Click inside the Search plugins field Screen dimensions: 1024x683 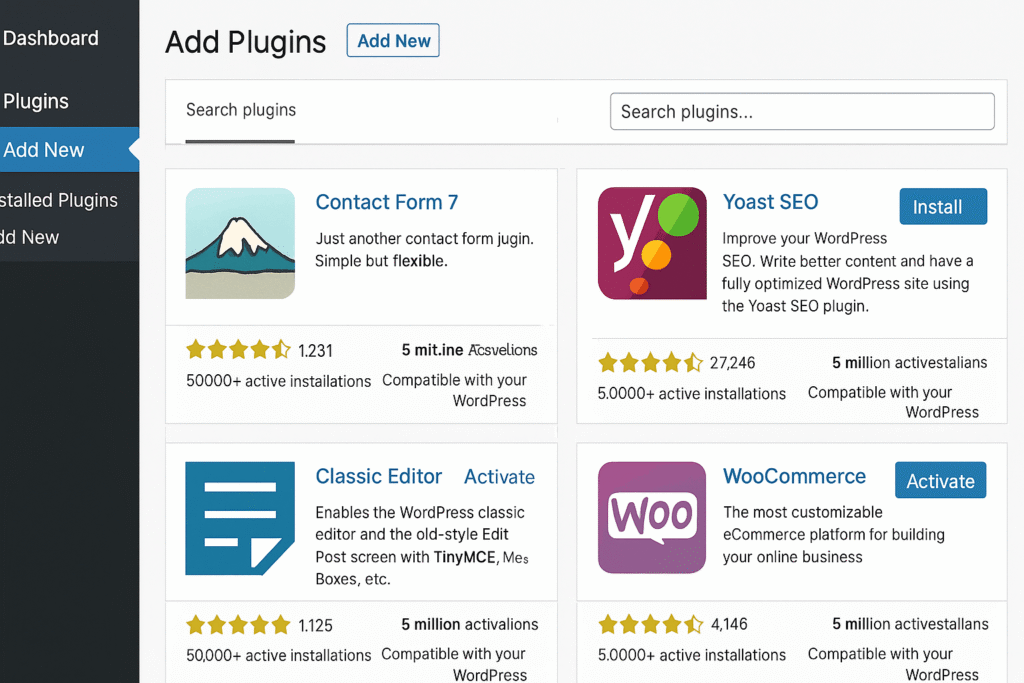coord(802,111)
